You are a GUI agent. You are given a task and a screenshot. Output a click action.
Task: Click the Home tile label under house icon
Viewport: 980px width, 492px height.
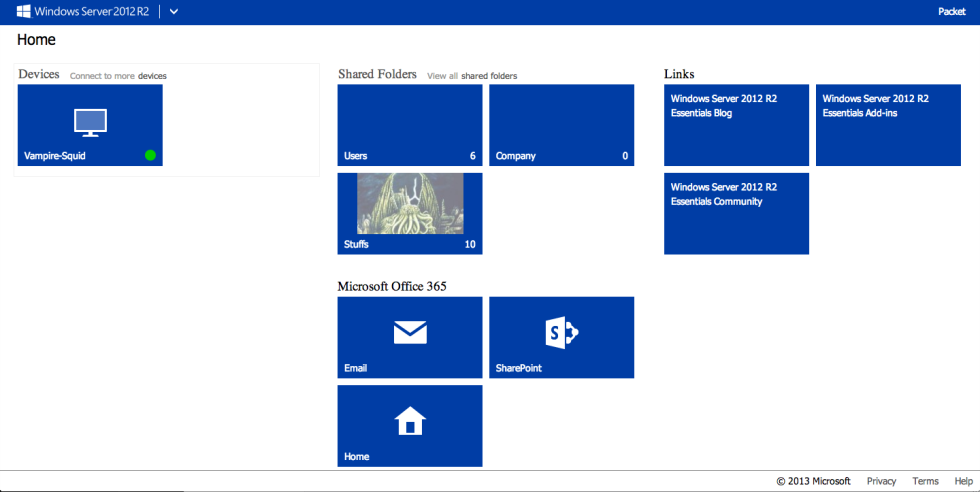[356, 457]
